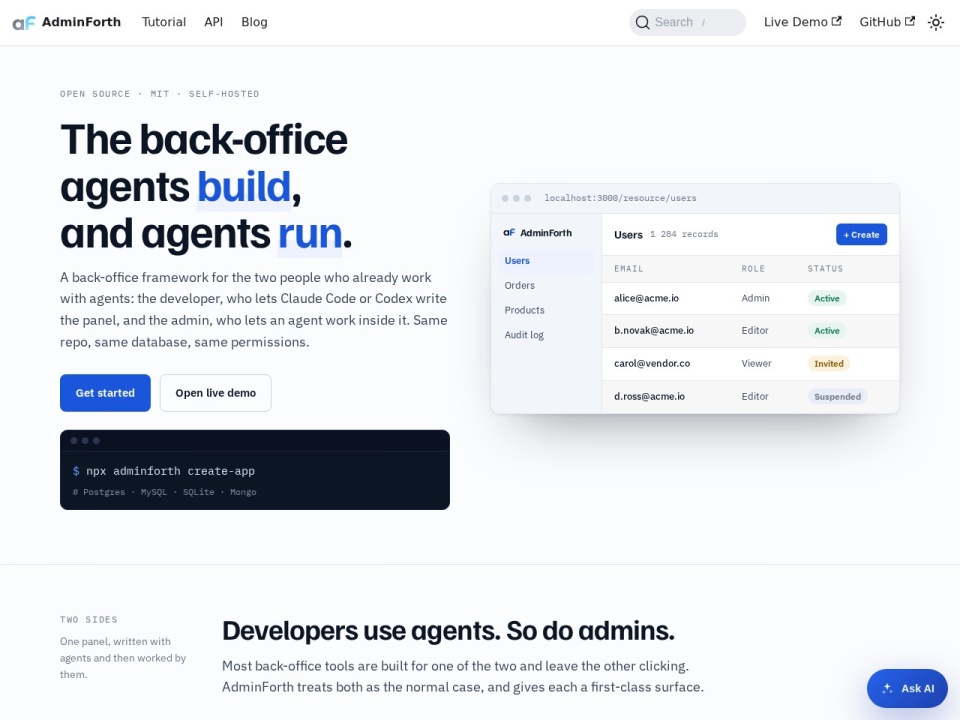Viewport: 960px width, 720px height.
Task: Click Editor role in d.ross's row
Action: pyautogui.click(x=755, y=397)
